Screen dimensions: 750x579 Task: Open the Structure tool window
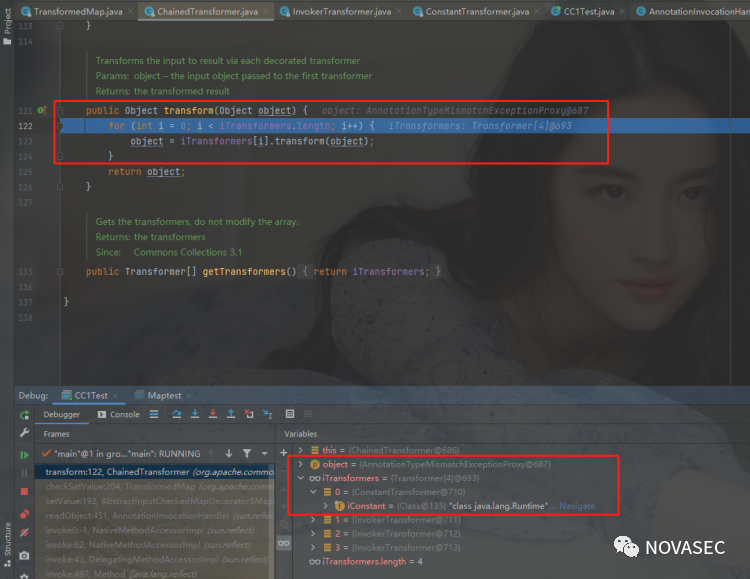pos(7,545)
